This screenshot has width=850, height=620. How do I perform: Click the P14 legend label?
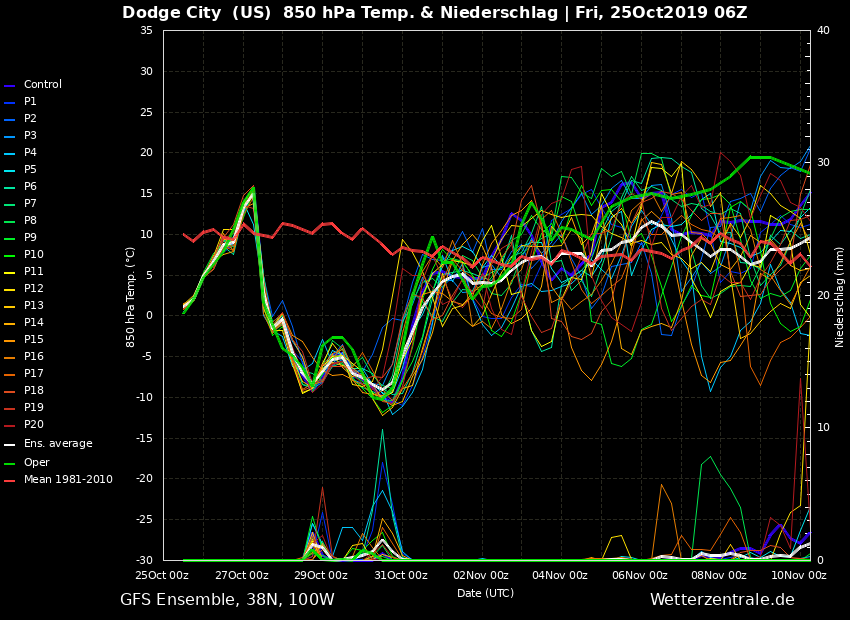(34, 322)
